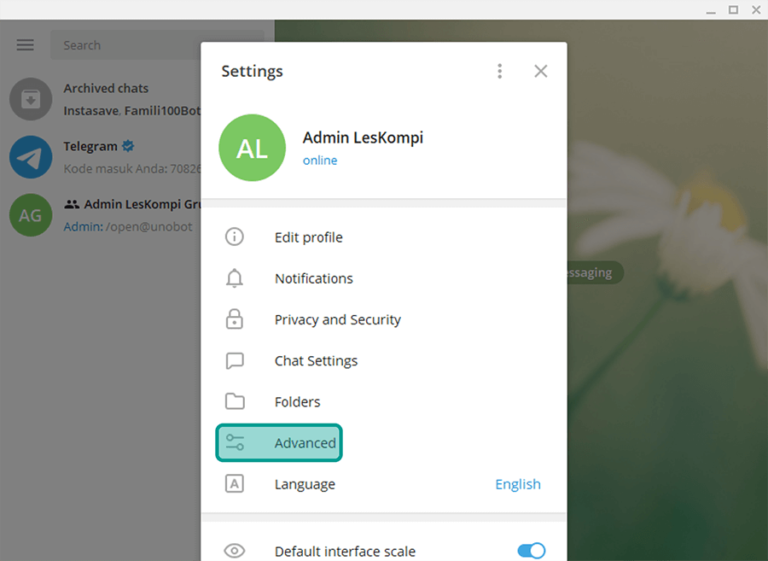Screen dimensions: 768x561
Task: Click the group members icon beside Admin LesKompi
Action: point(72,204)
